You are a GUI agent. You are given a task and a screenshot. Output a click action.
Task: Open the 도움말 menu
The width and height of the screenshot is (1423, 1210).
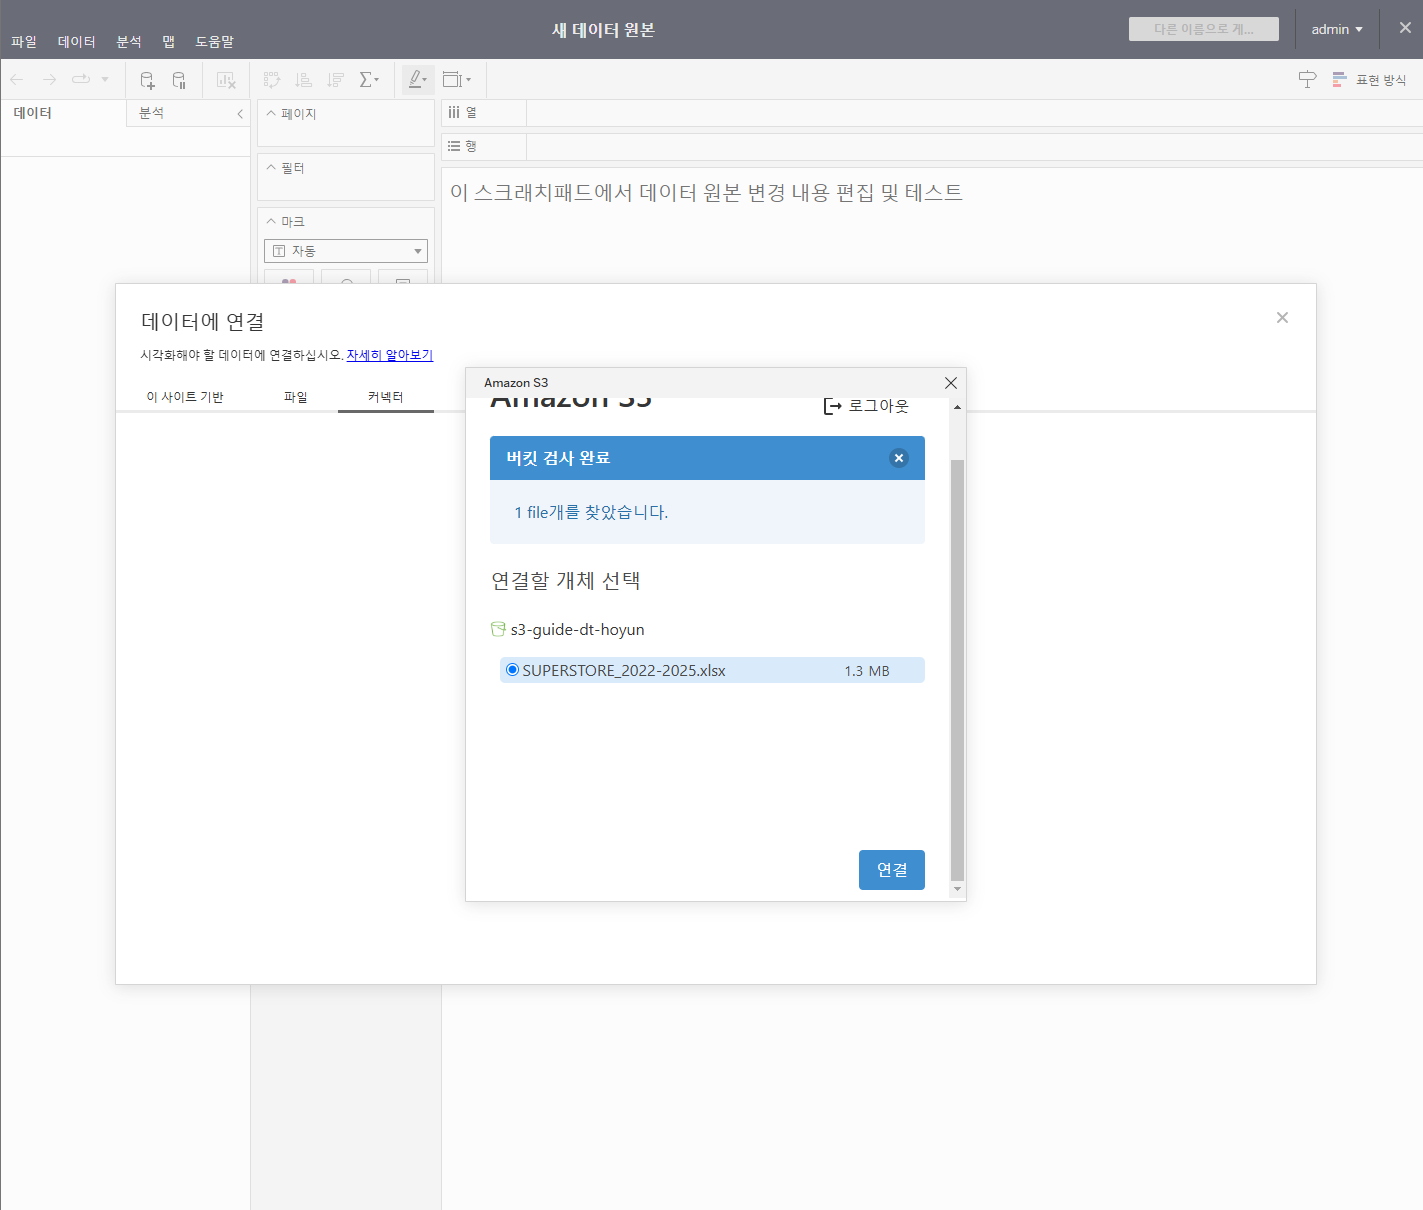point(214,41)
